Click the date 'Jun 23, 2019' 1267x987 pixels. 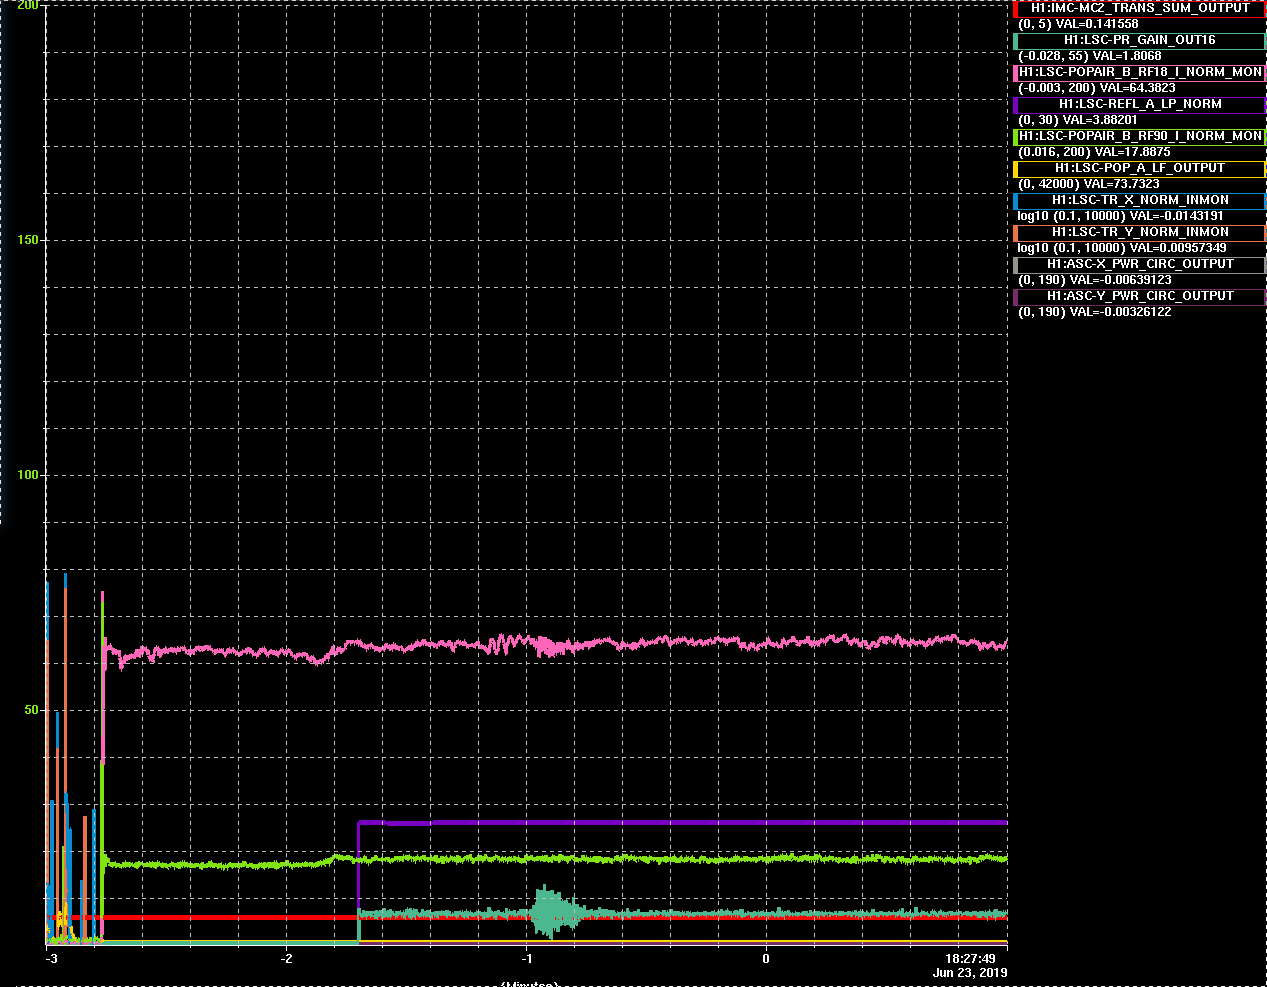coord(970,972)
